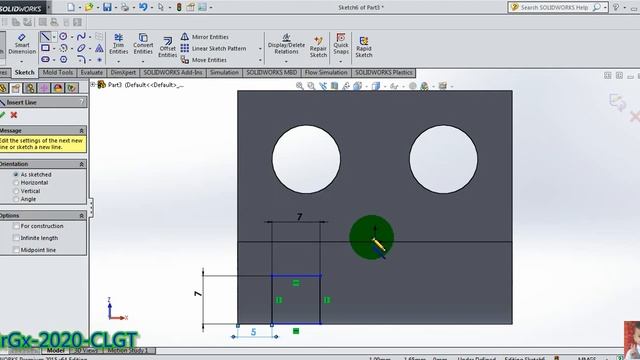Cancel Insert Line with red X
The image size is (640, 360).
(x=14, y=115)
